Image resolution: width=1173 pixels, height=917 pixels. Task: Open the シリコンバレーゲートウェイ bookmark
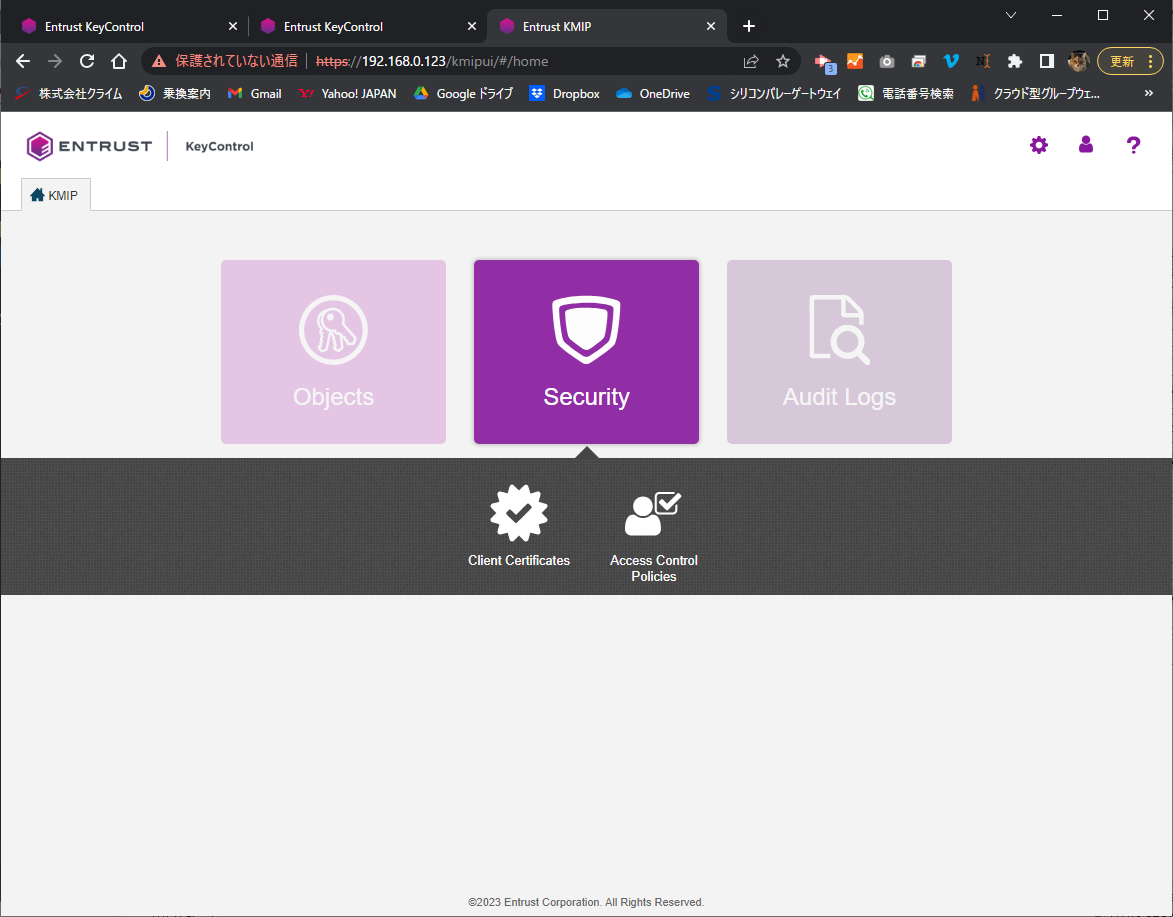click(x=774, y=93)
